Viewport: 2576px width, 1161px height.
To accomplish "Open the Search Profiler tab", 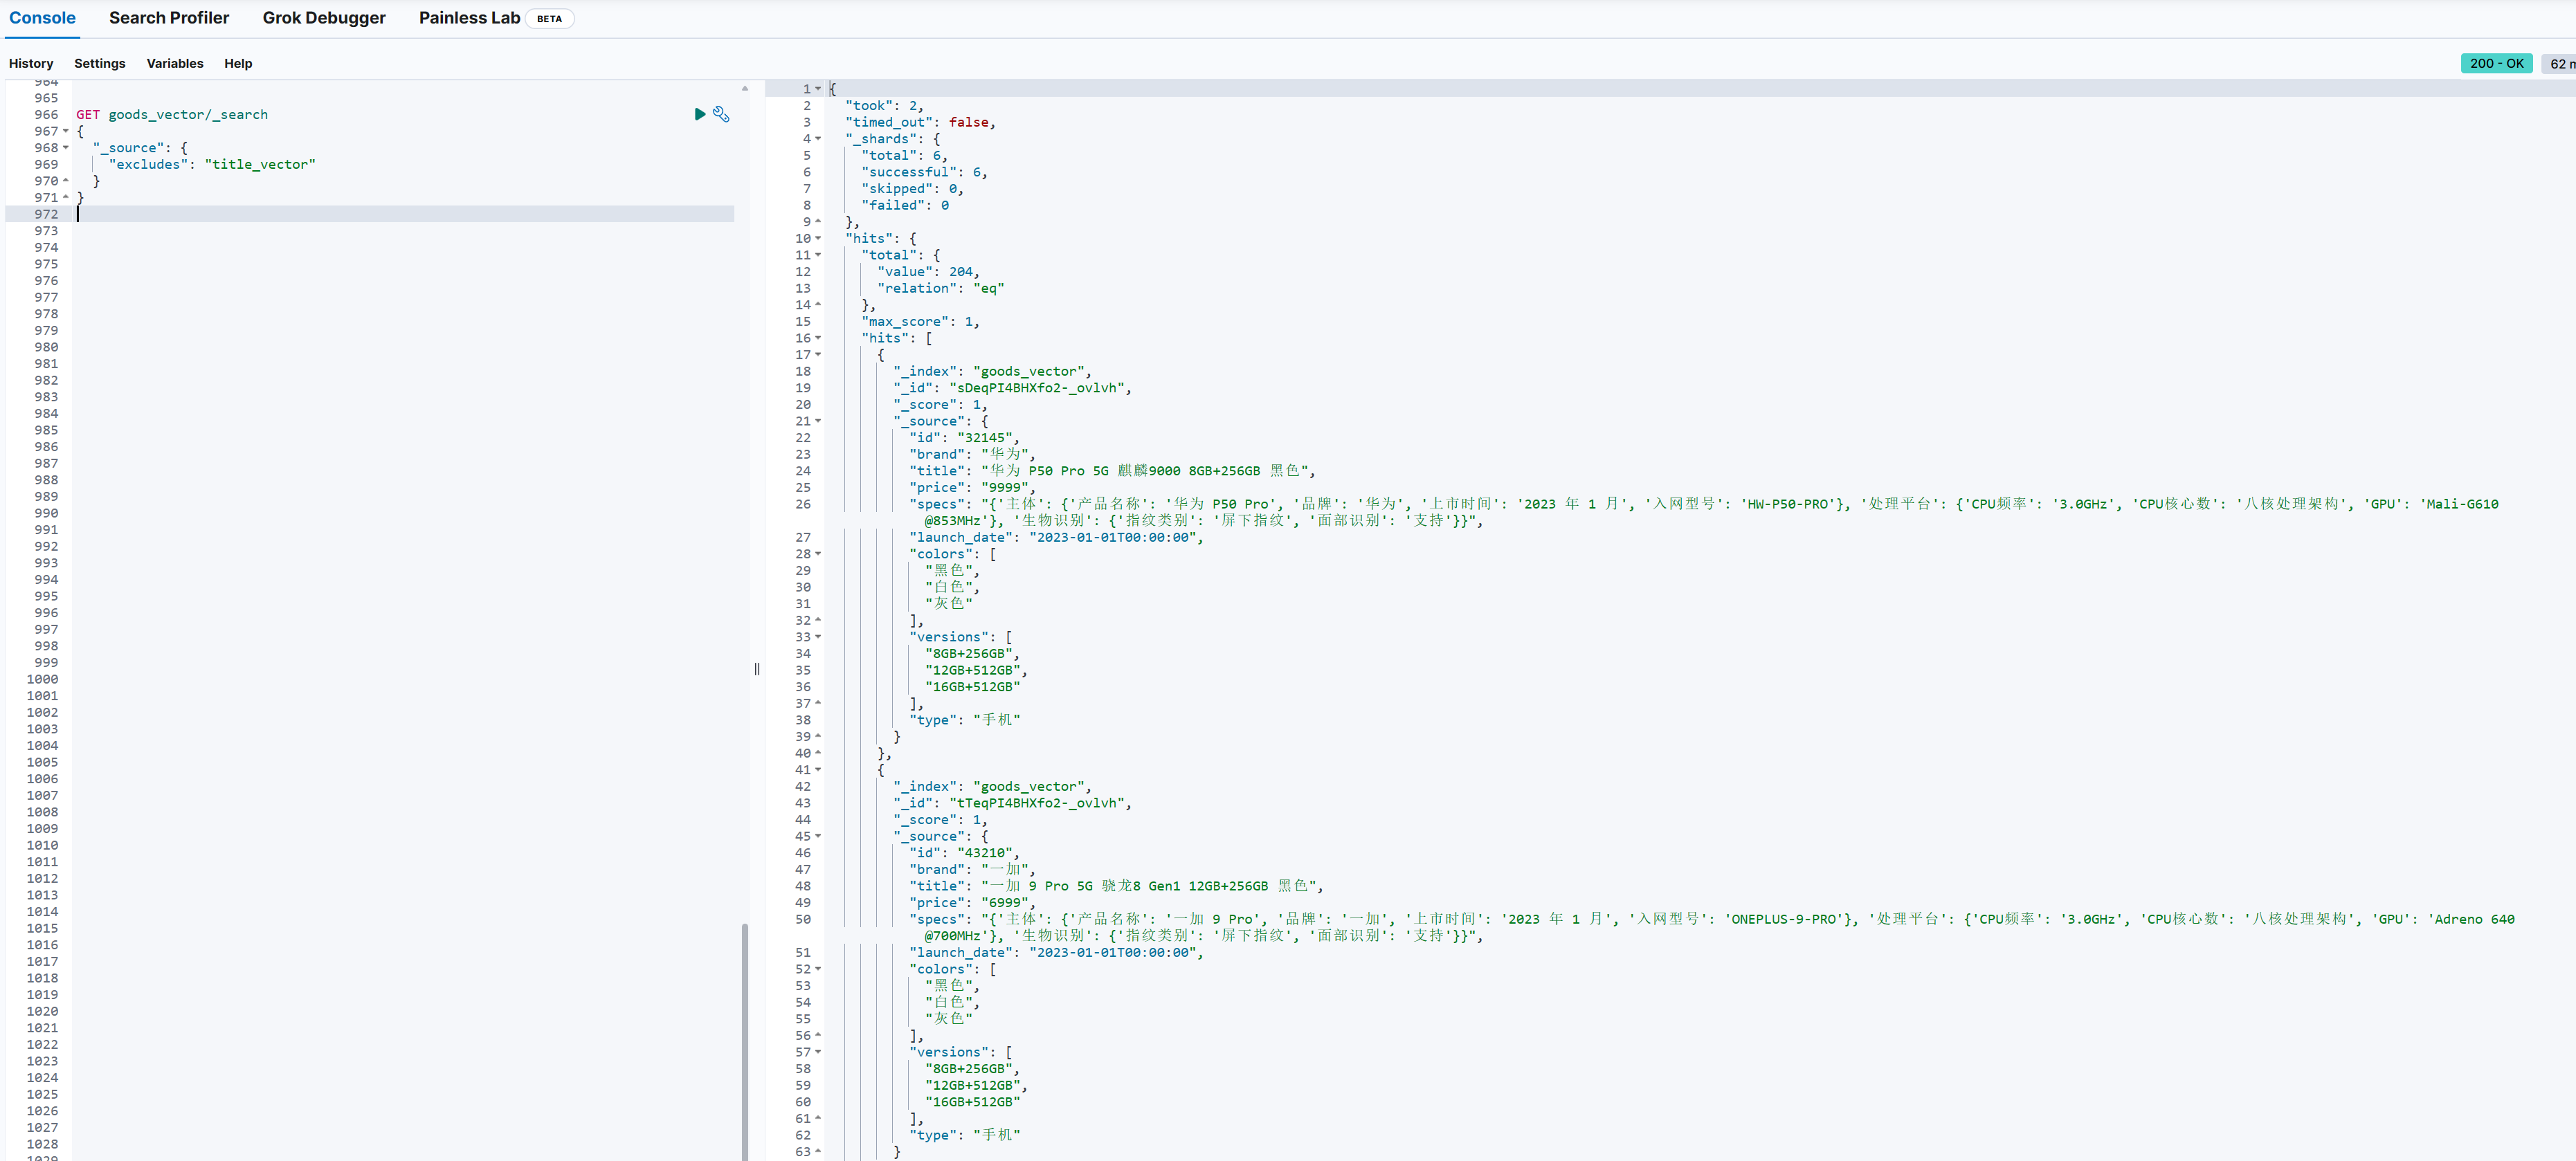I will [x=169, y=18].
